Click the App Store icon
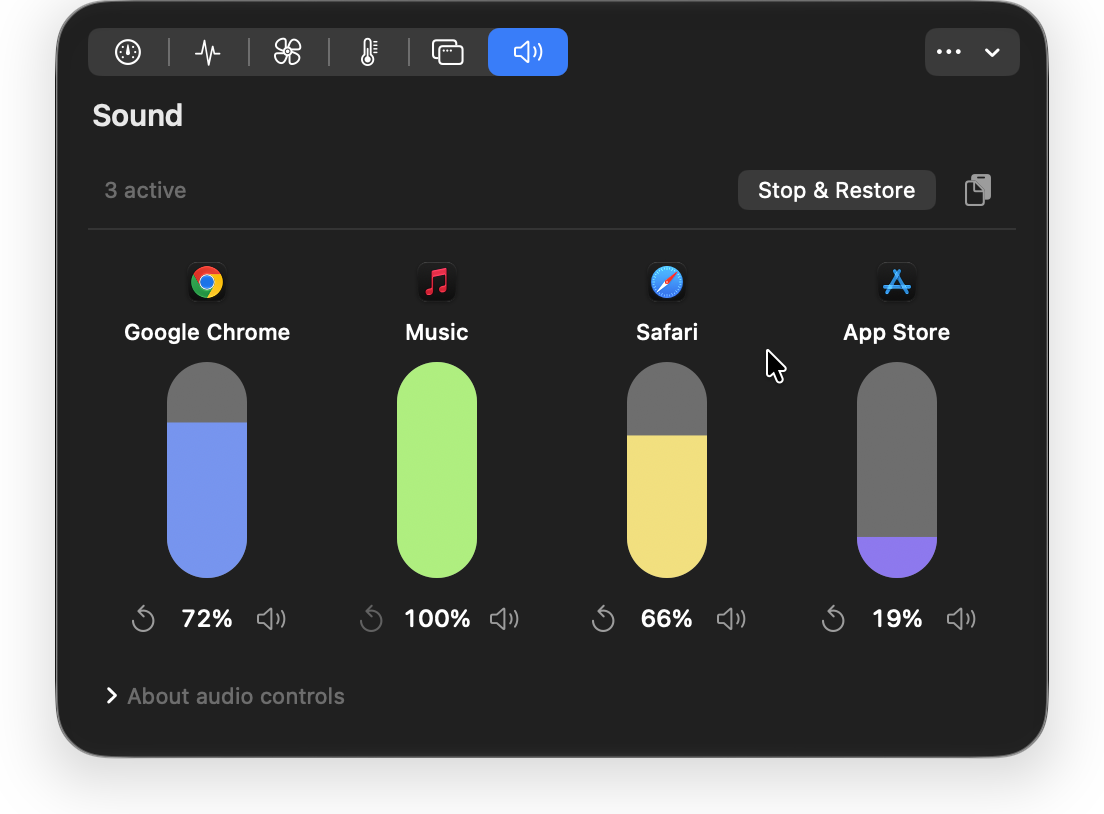The image size is (1104, 814). pos(896,282)
